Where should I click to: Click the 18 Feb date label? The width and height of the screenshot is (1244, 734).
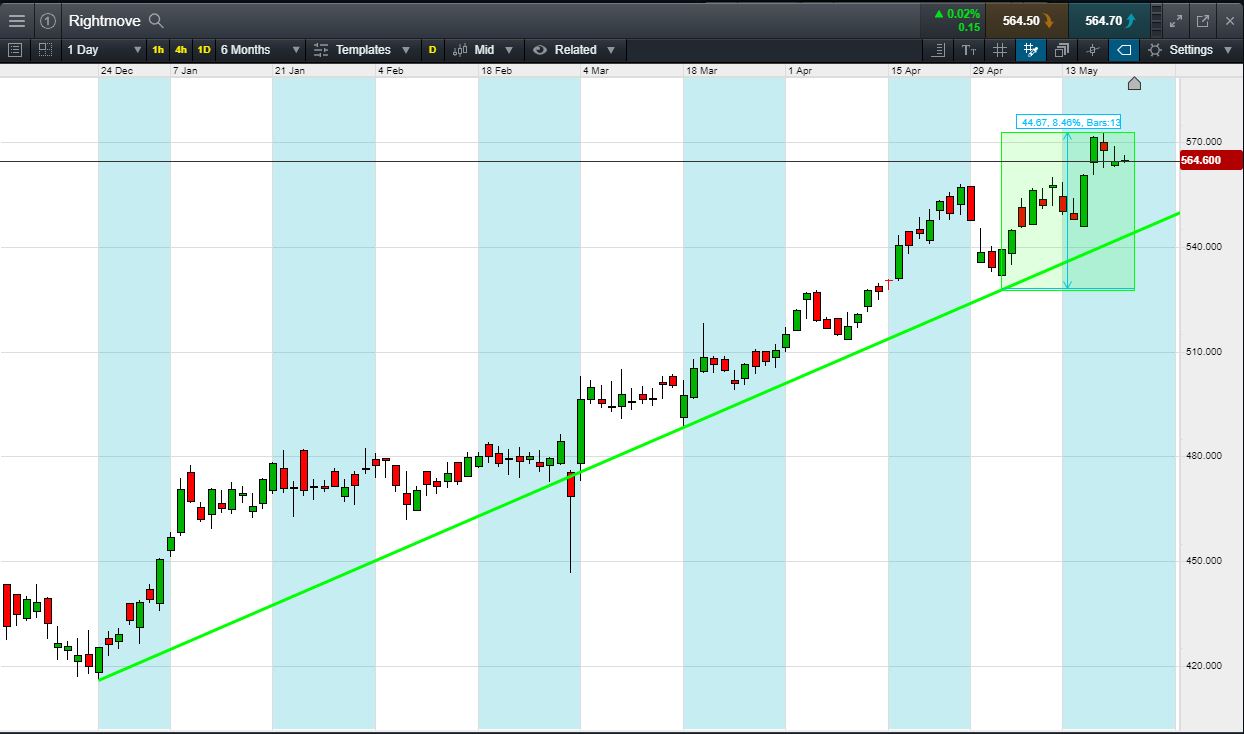click(497, 71)
